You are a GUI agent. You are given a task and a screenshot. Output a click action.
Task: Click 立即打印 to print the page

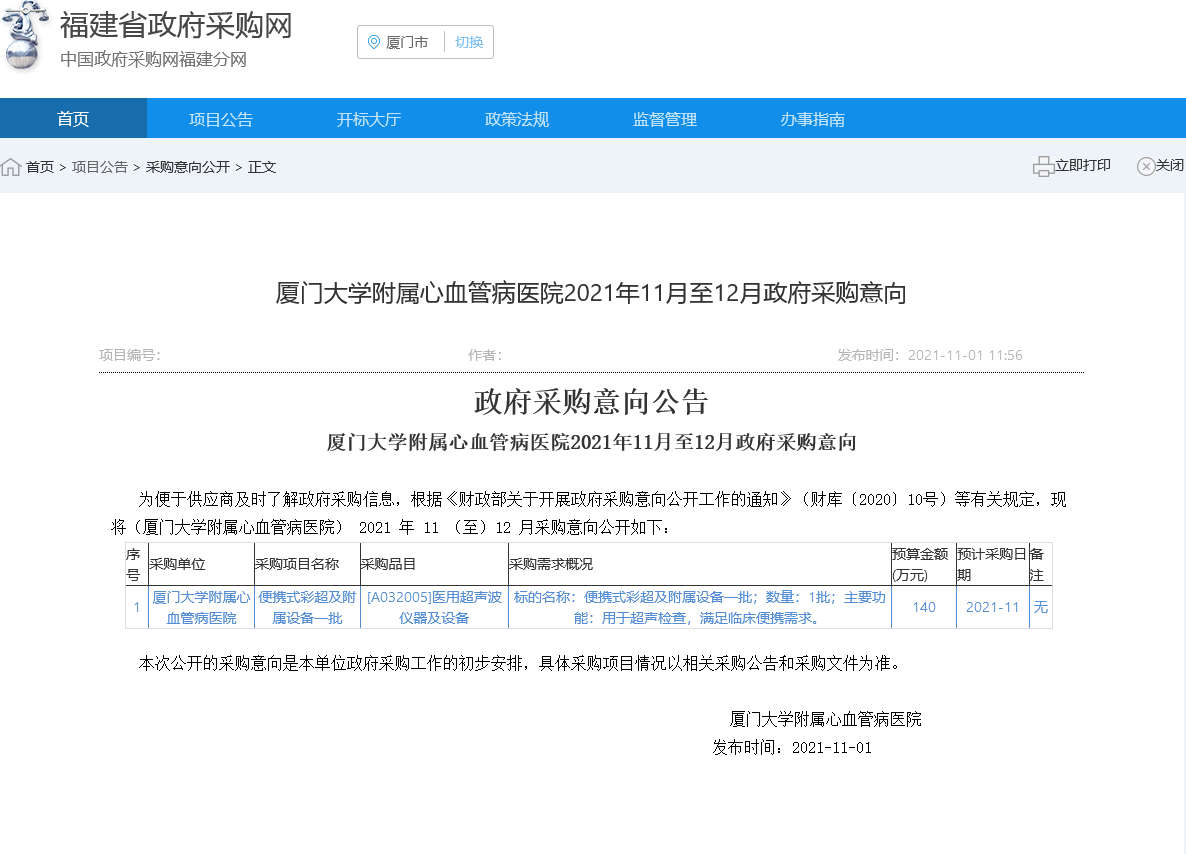click(1081, 166)
